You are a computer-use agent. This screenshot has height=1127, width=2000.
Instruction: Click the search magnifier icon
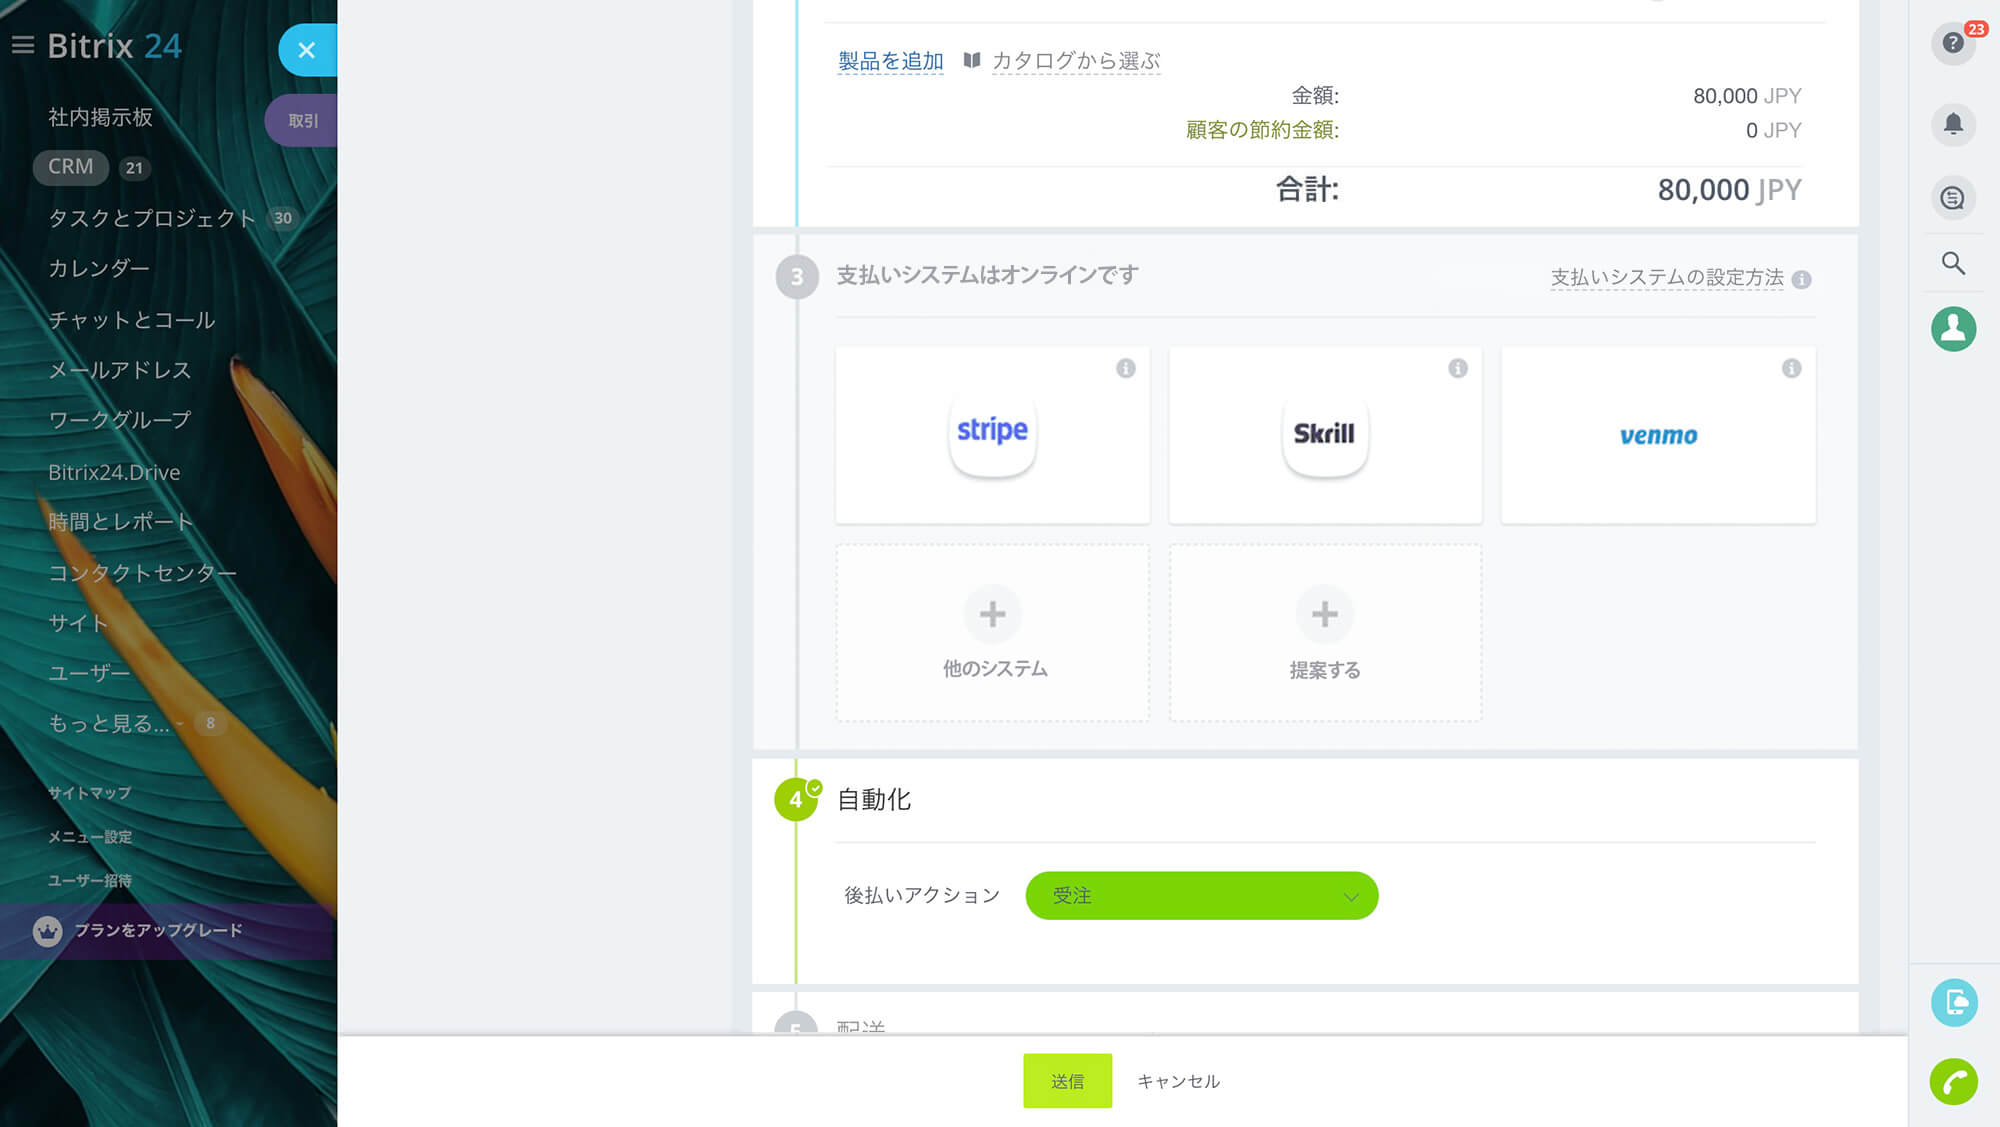[1952, 263]
